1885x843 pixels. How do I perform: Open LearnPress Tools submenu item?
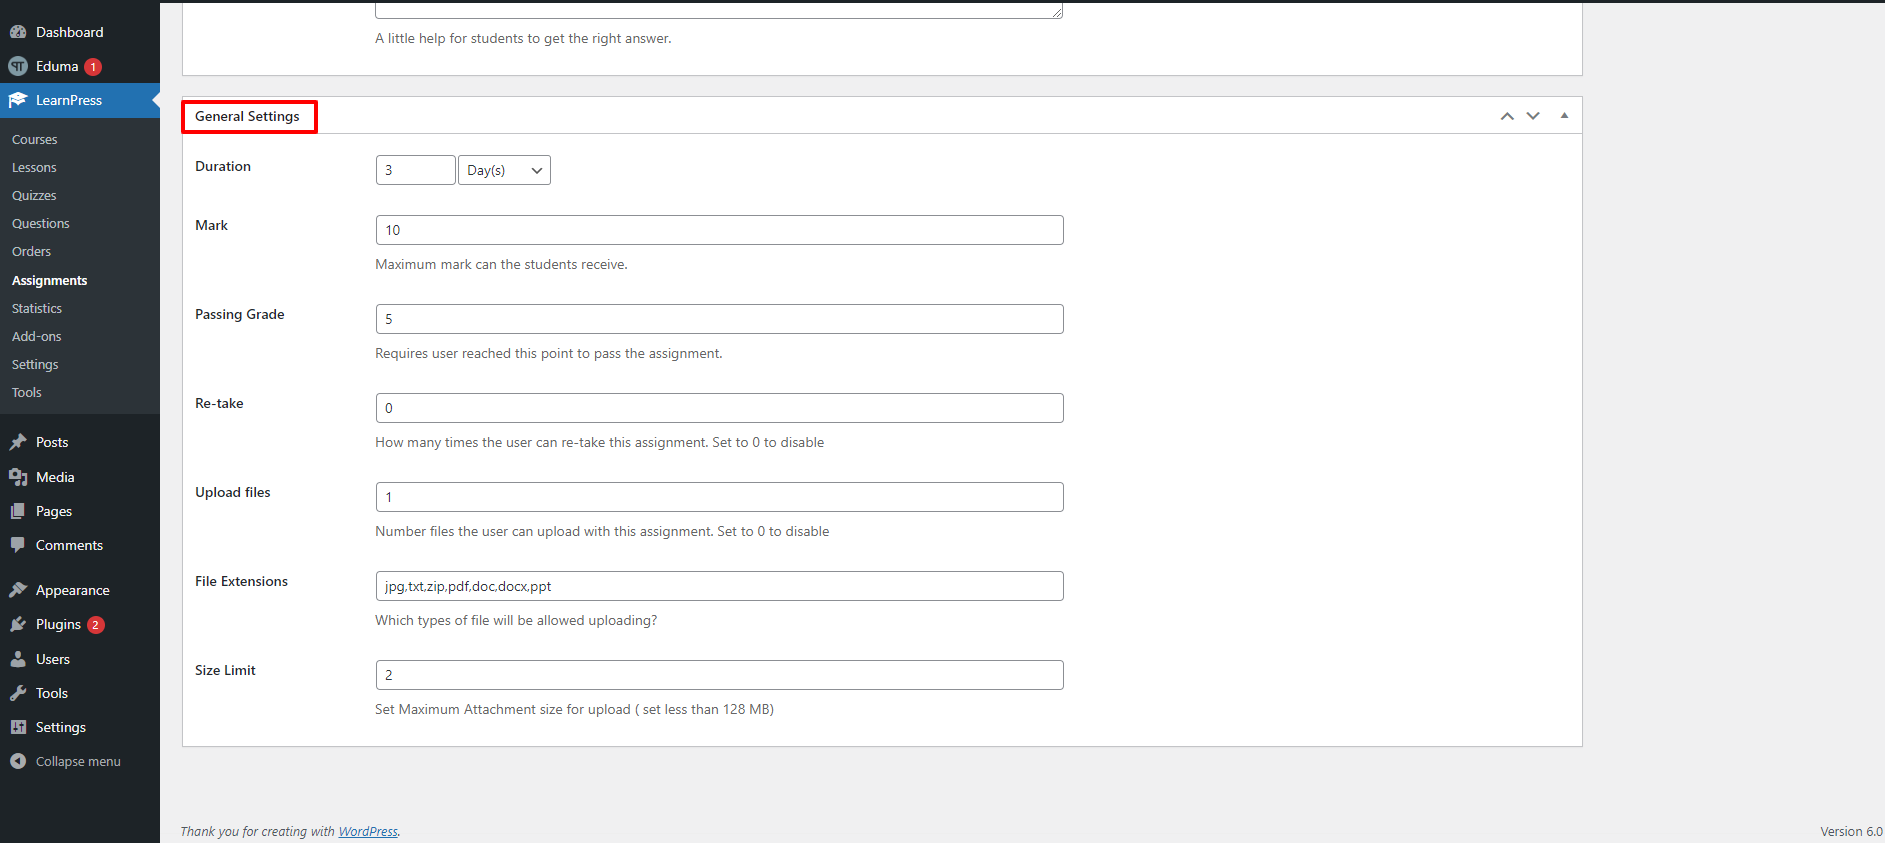(x=27, y=392)
